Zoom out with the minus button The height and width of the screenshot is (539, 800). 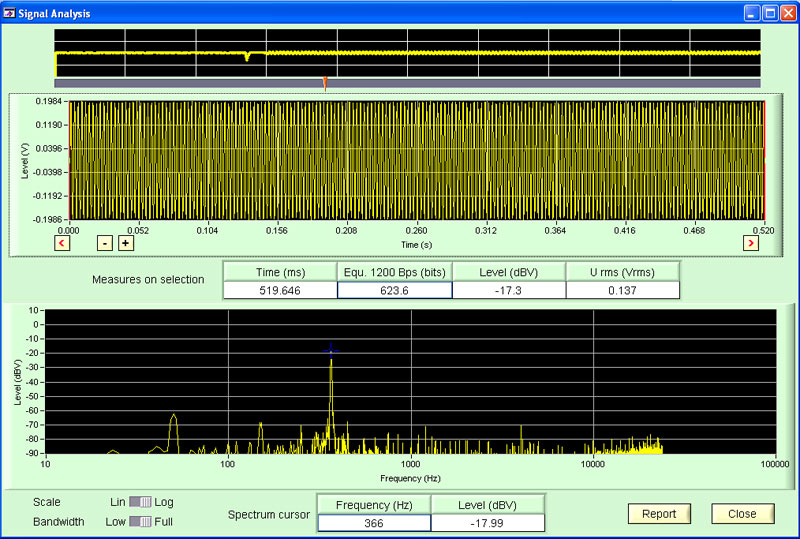(105, 243)
